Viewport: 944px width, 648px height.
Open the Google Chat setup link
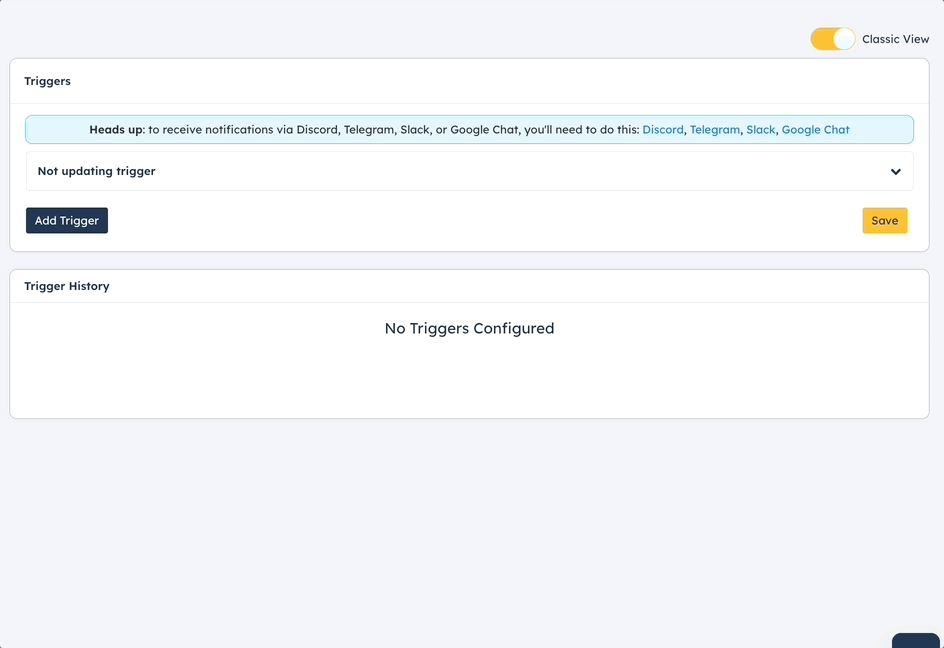coord(815,129)
